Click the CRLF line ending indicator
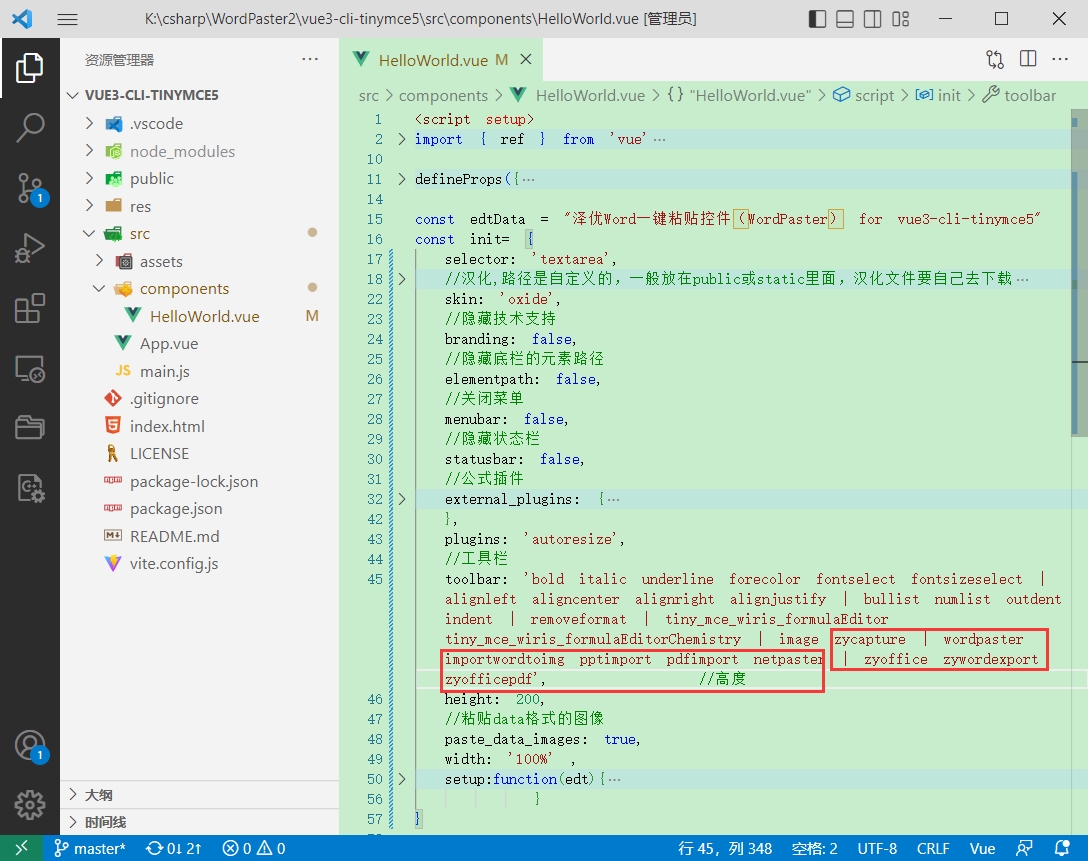This screenshot has height=861, width=1088. click(933, 848)
